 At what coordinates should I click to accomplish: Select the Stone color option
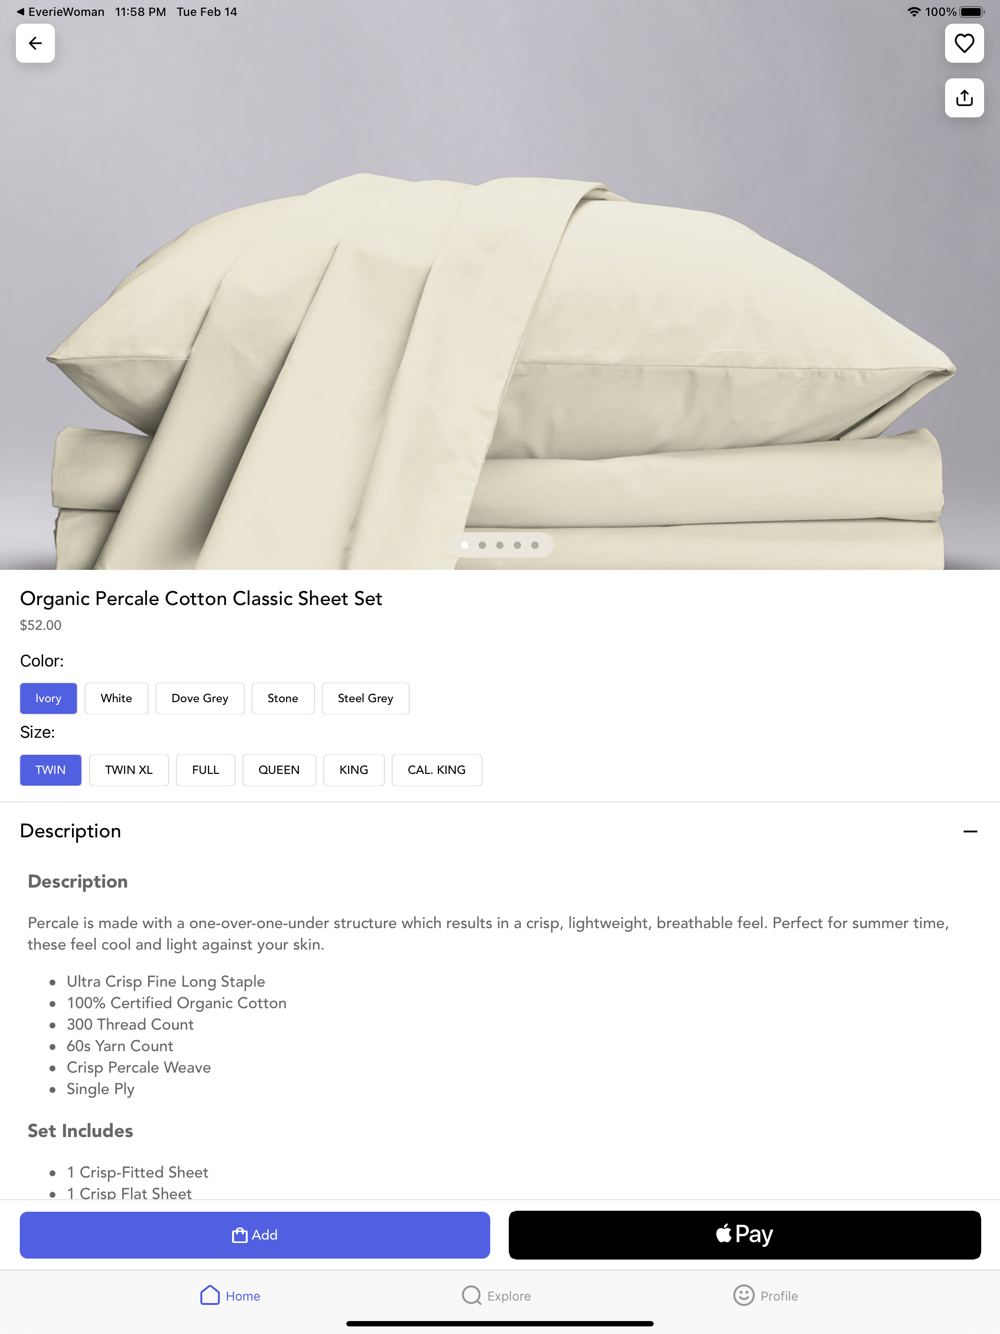[283, 698]
